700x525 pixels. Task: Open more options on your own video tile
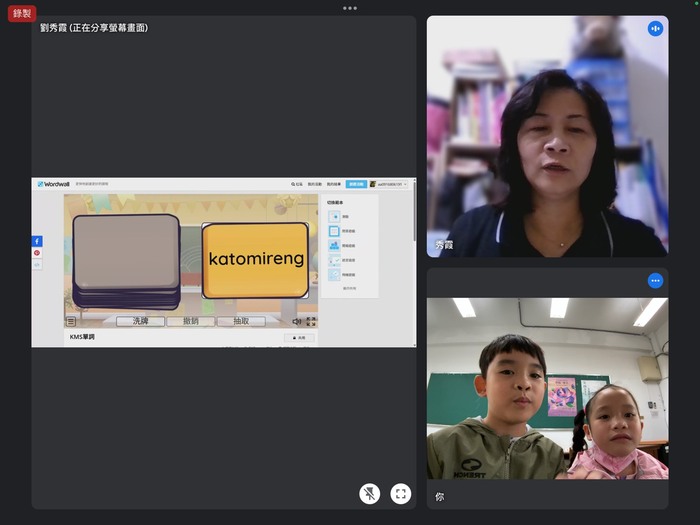tap(655, 280)
